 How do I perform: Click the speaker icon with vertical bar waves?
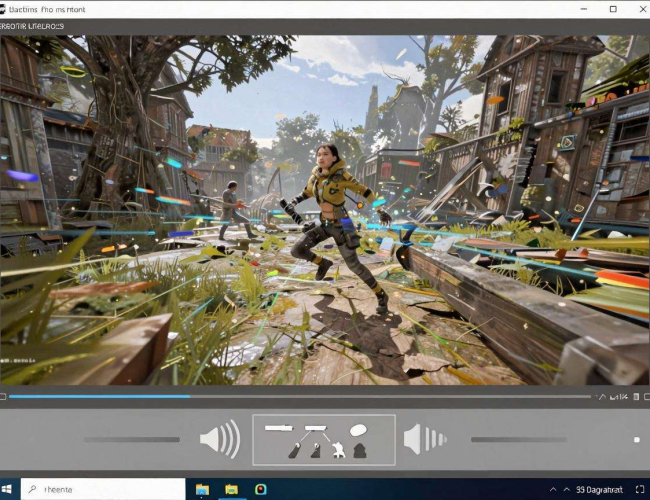[425, 439]
